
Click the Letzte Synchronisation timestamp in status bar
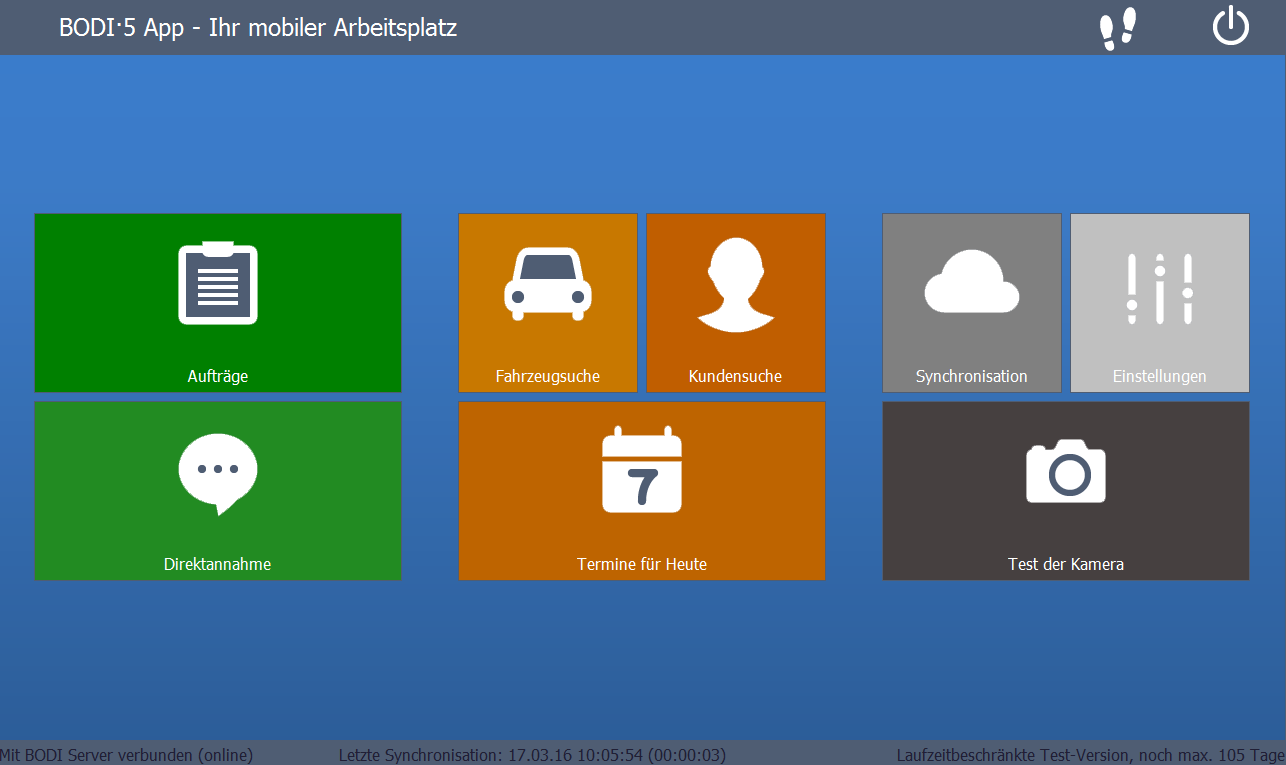[532, 755]
